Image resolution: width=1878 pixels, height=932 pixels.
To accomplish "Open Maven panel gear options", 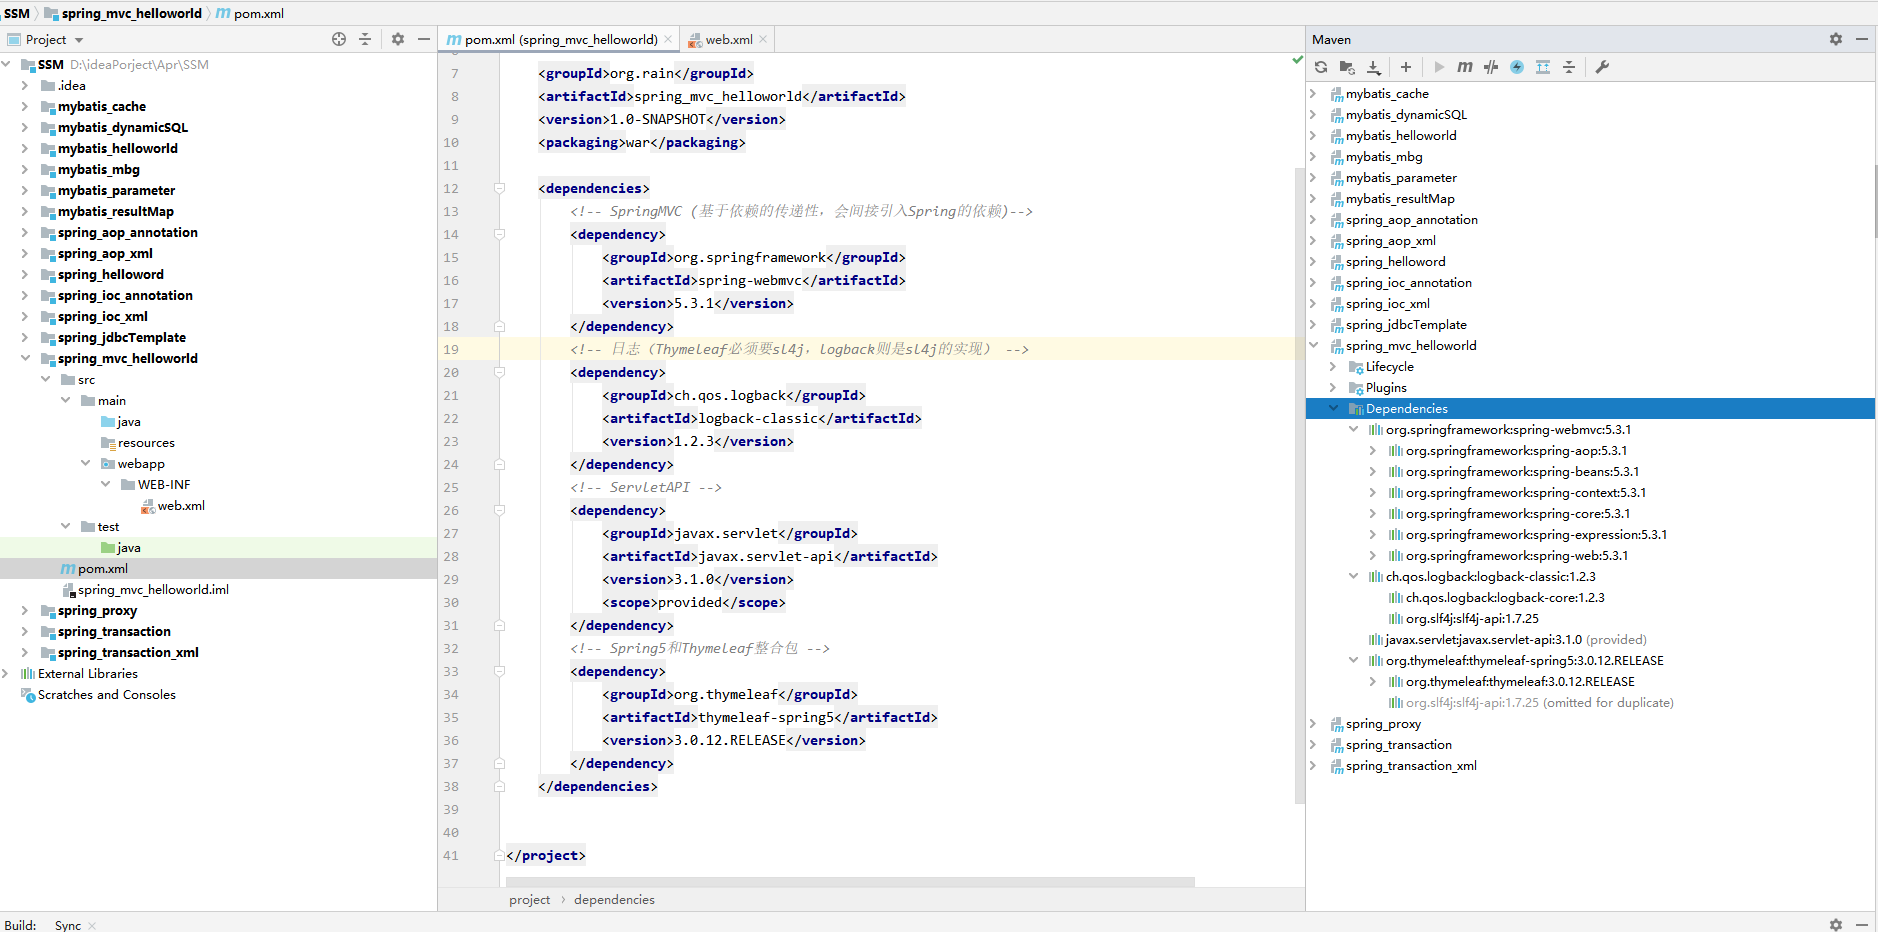I will coord(1836,39).
